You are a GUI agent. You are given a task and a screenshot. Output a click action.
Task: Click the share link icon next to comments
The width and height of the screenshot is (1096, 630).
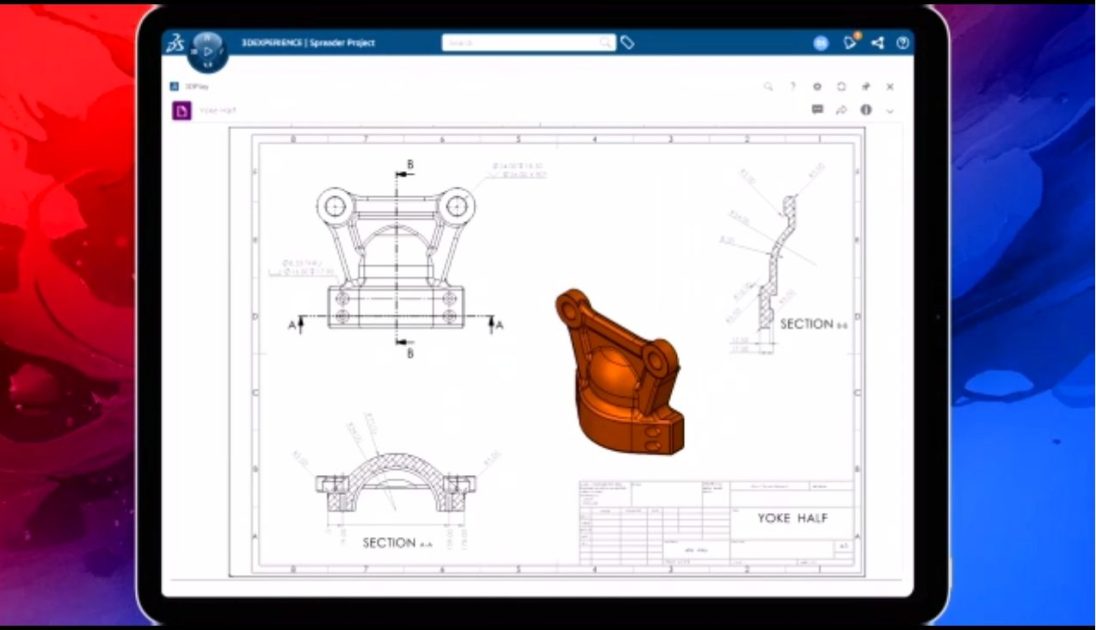(840, 110)
